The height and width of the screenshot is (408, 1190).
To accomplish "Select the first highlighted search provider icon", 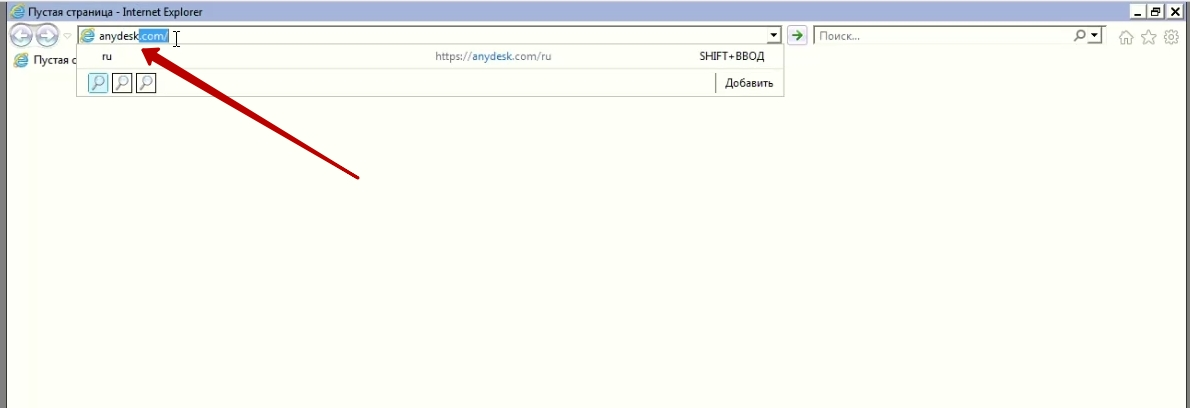I will (98, 83).
